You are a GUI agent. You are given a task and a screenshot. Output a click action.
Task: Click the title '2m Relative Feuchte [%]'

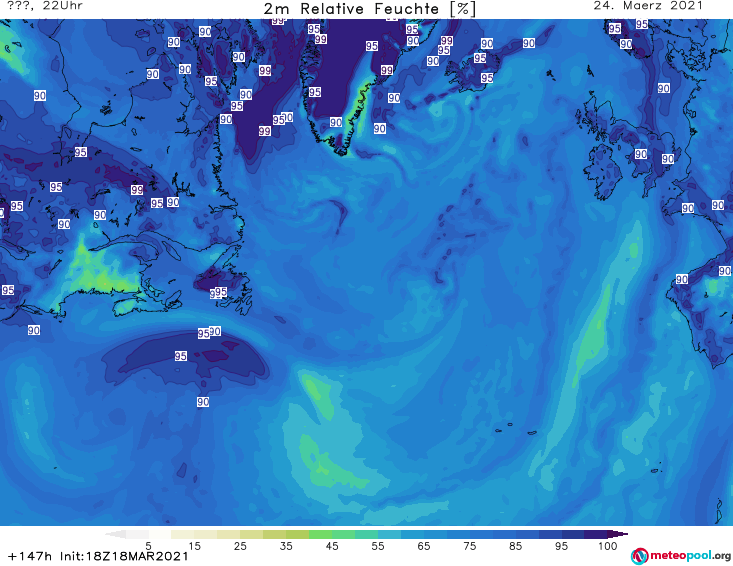tap(369, 9)
